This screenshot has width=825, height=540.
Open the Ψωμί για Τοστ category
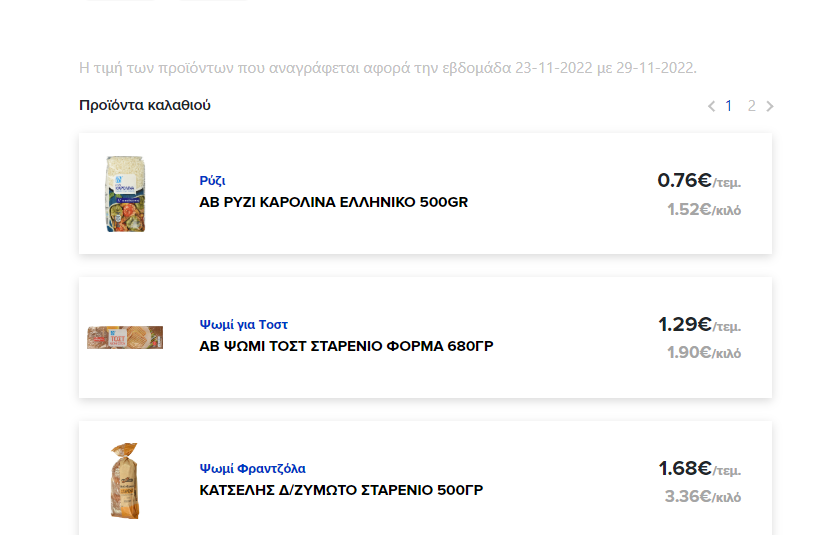click(x=244, y=325)
